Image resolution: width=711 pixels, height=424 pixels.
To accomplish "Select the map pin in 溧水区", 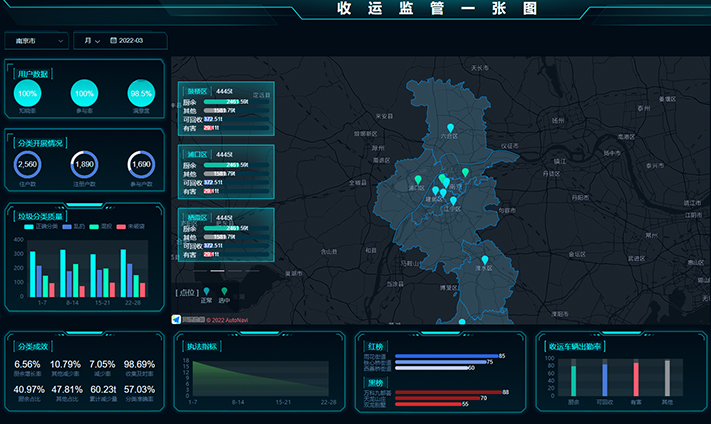I will click(485, 261).
